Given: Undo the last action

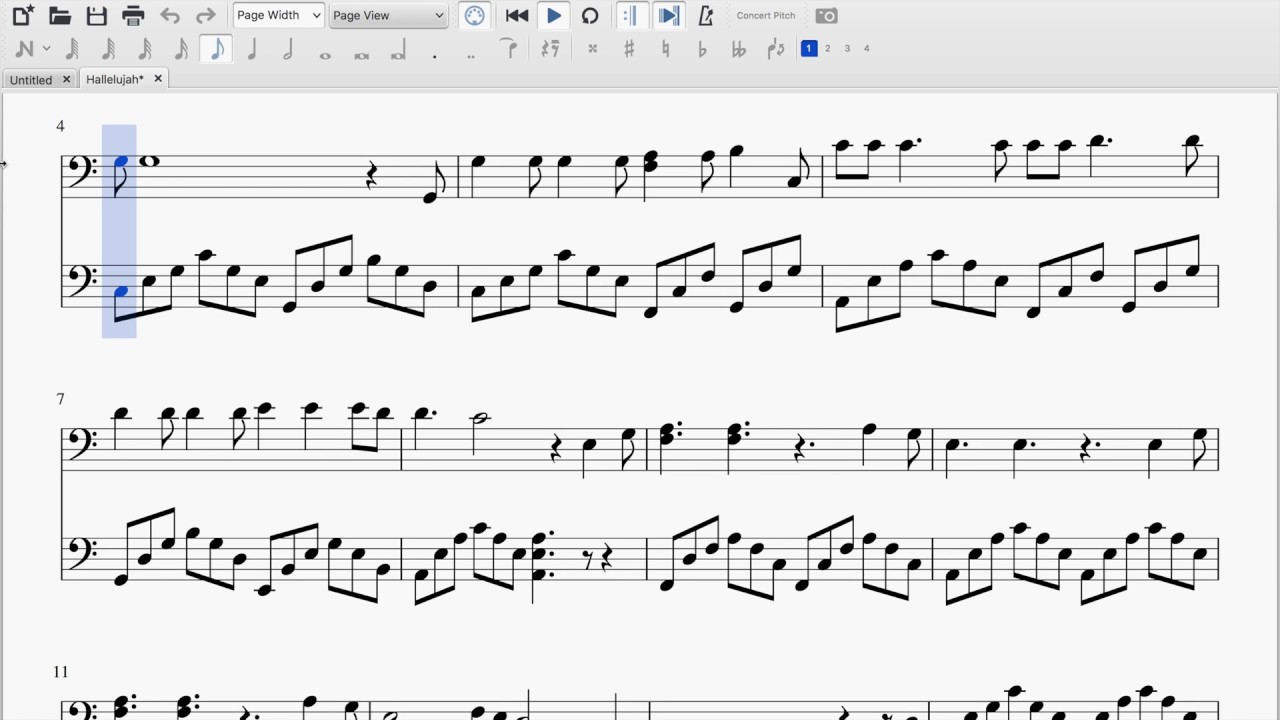Looking at the screenshot, I should point(170,15).
